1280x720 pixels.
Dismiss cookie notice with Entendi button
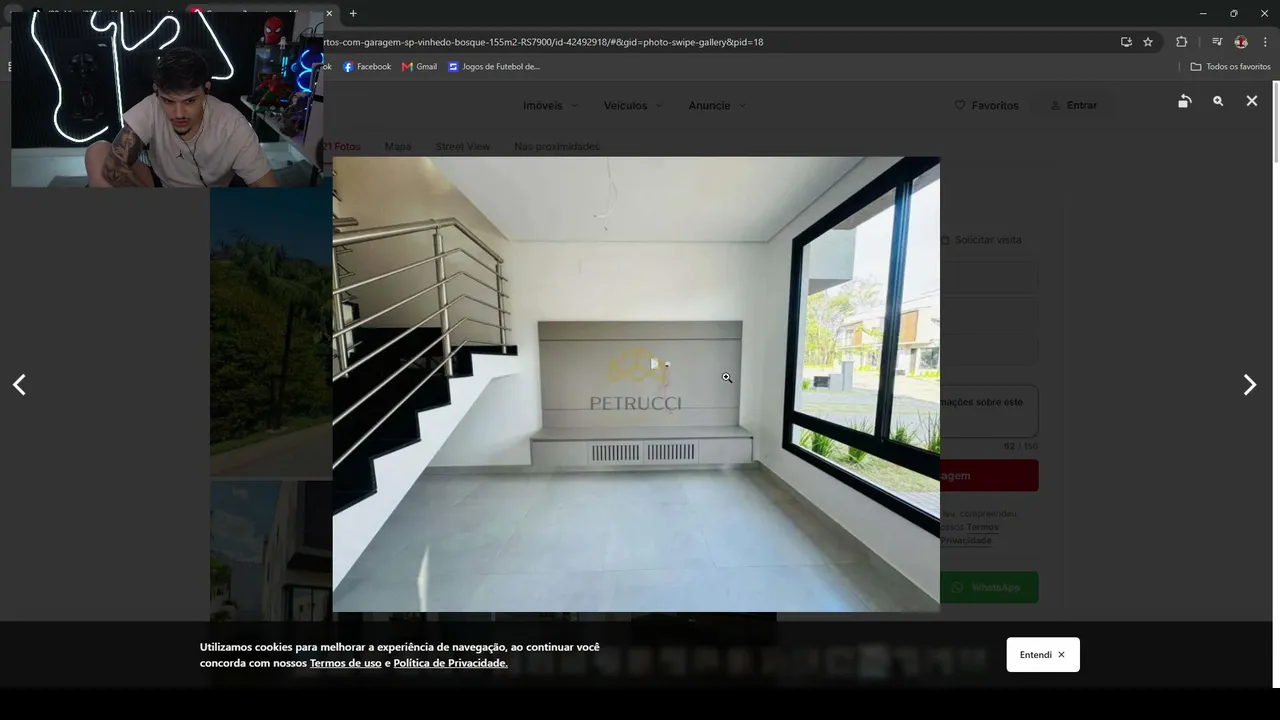tap(1043, 655)
